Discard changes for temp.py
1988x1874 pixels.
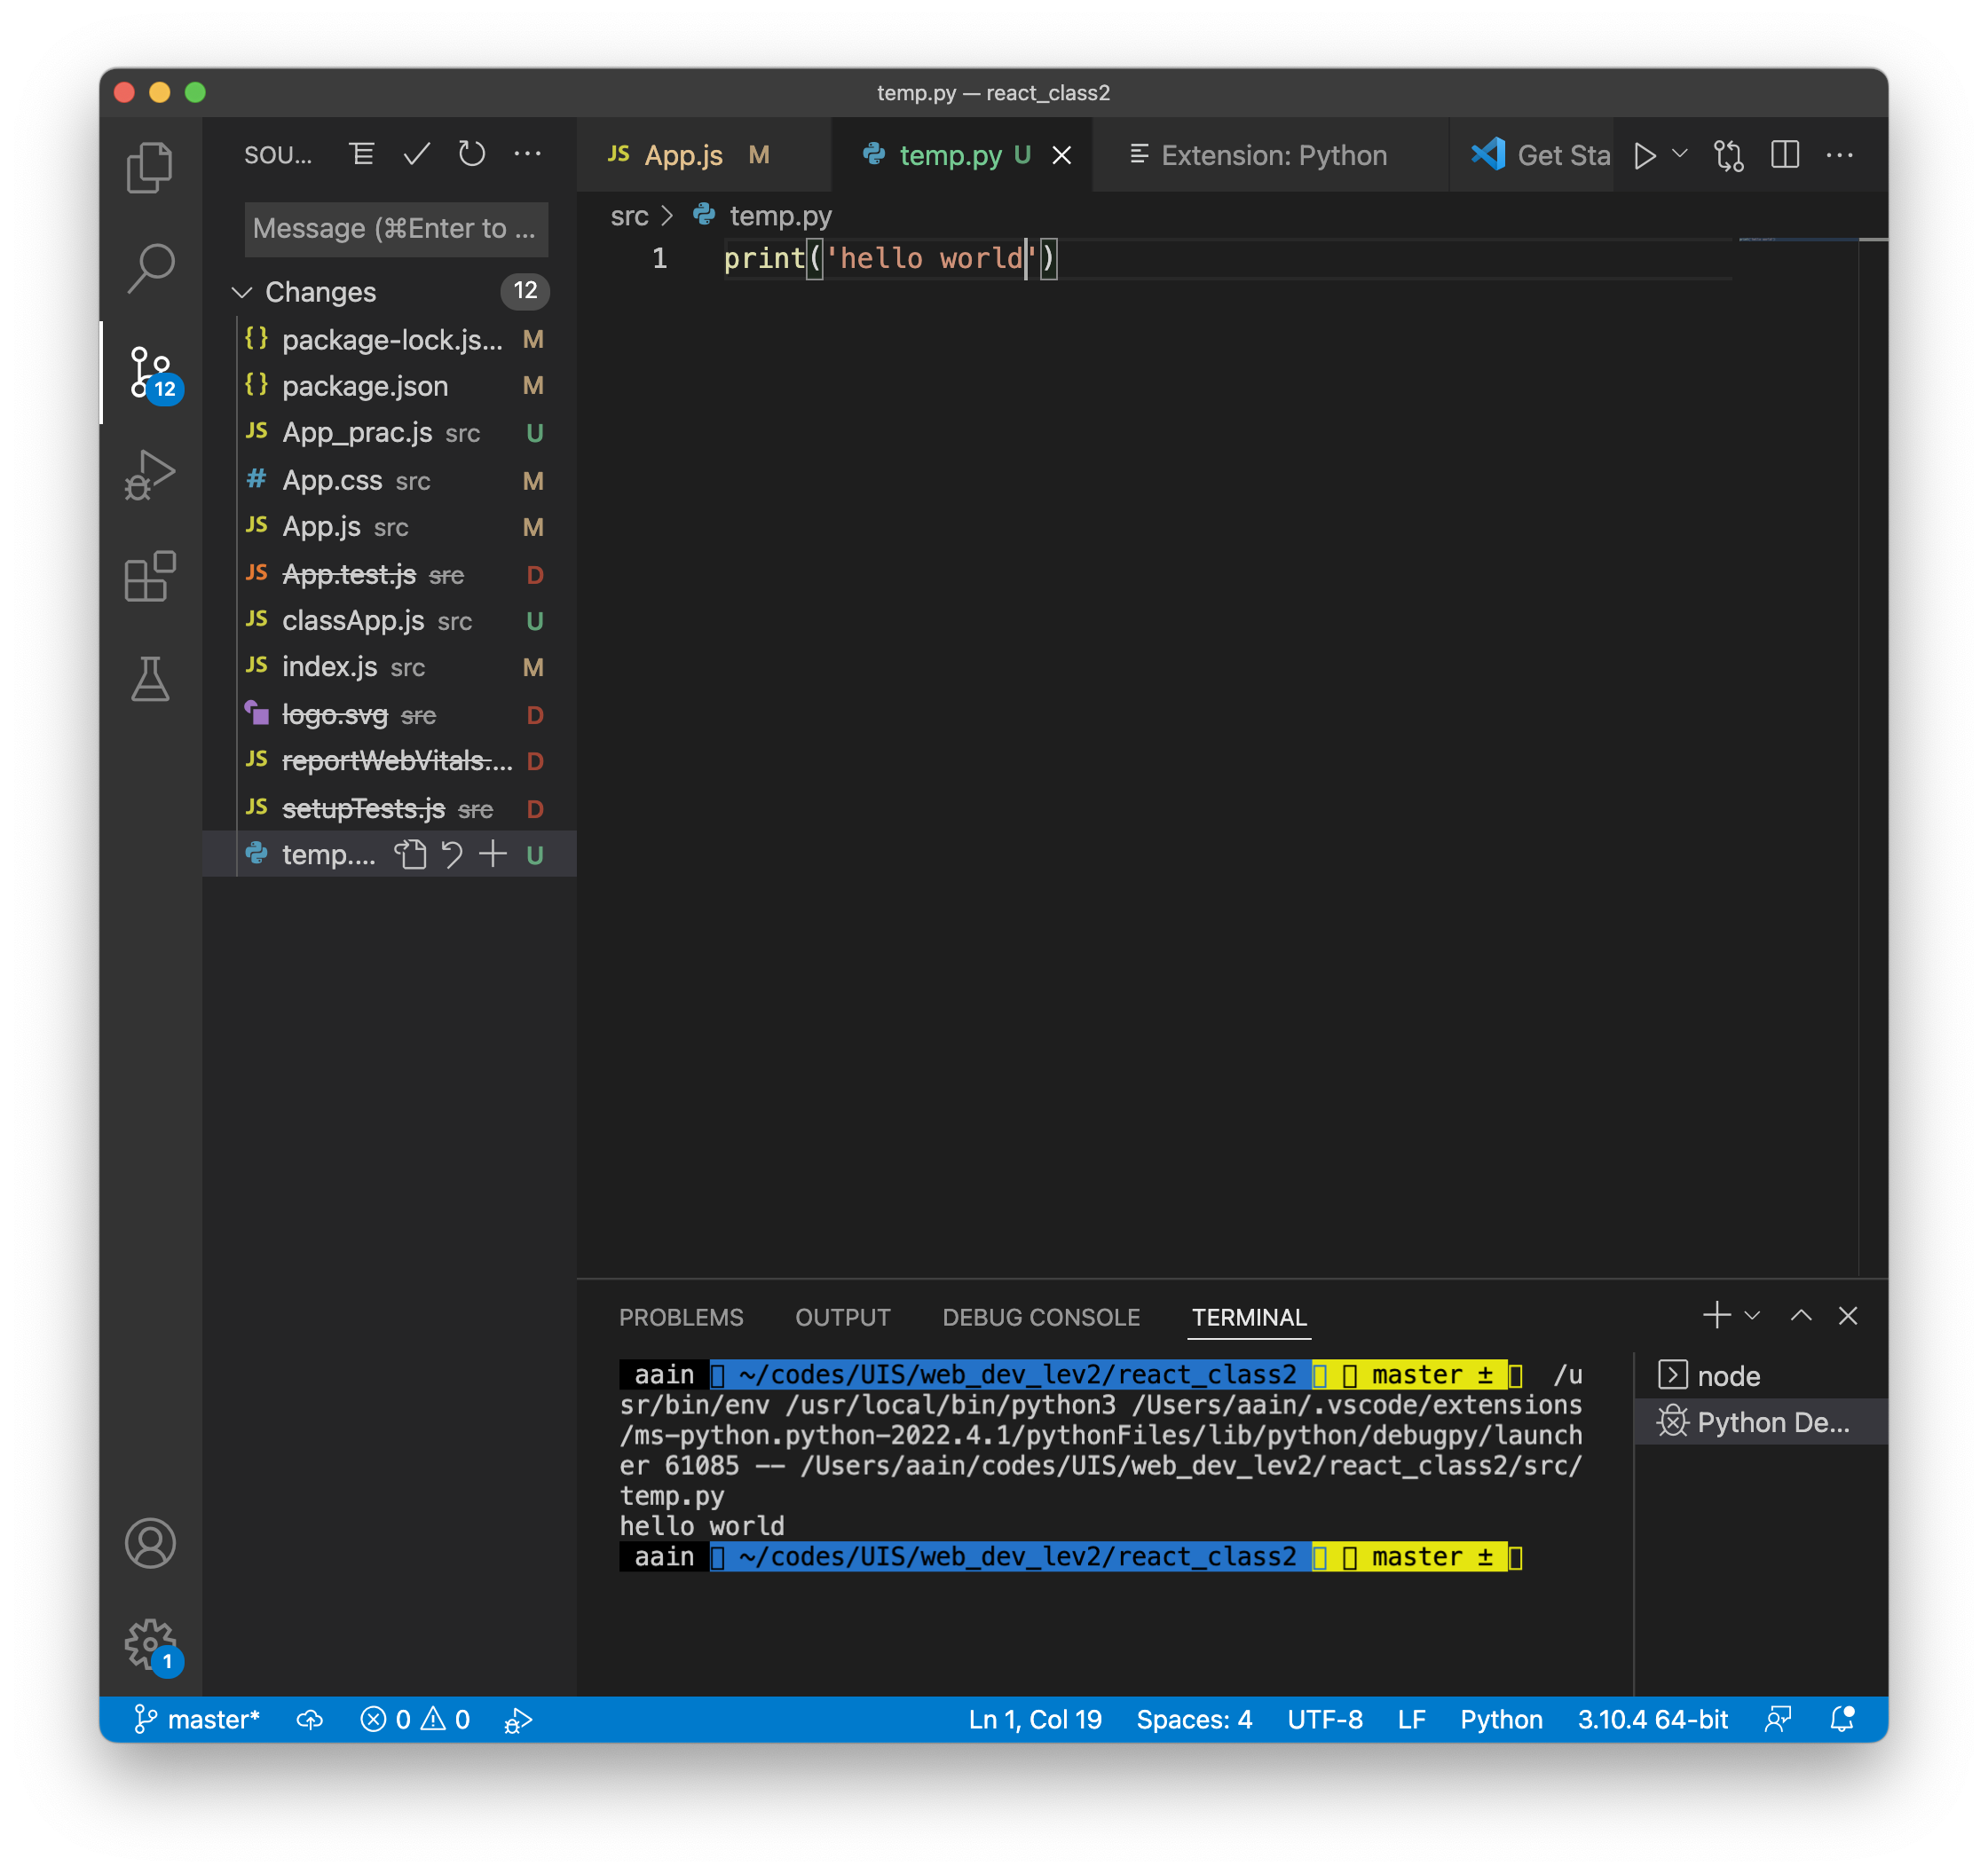point(452,855)
